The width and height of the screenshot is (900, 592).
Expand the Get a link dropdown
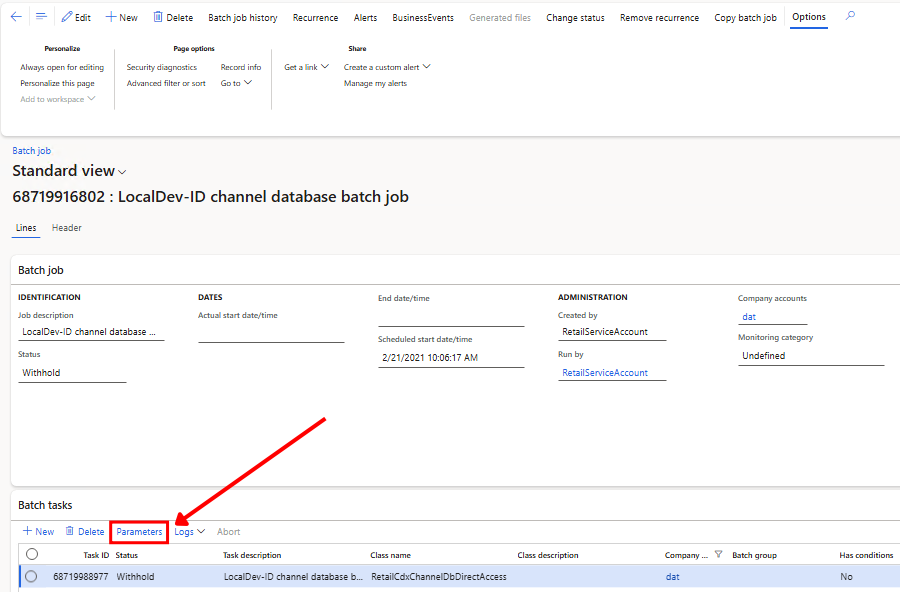(x=307, y=67)
